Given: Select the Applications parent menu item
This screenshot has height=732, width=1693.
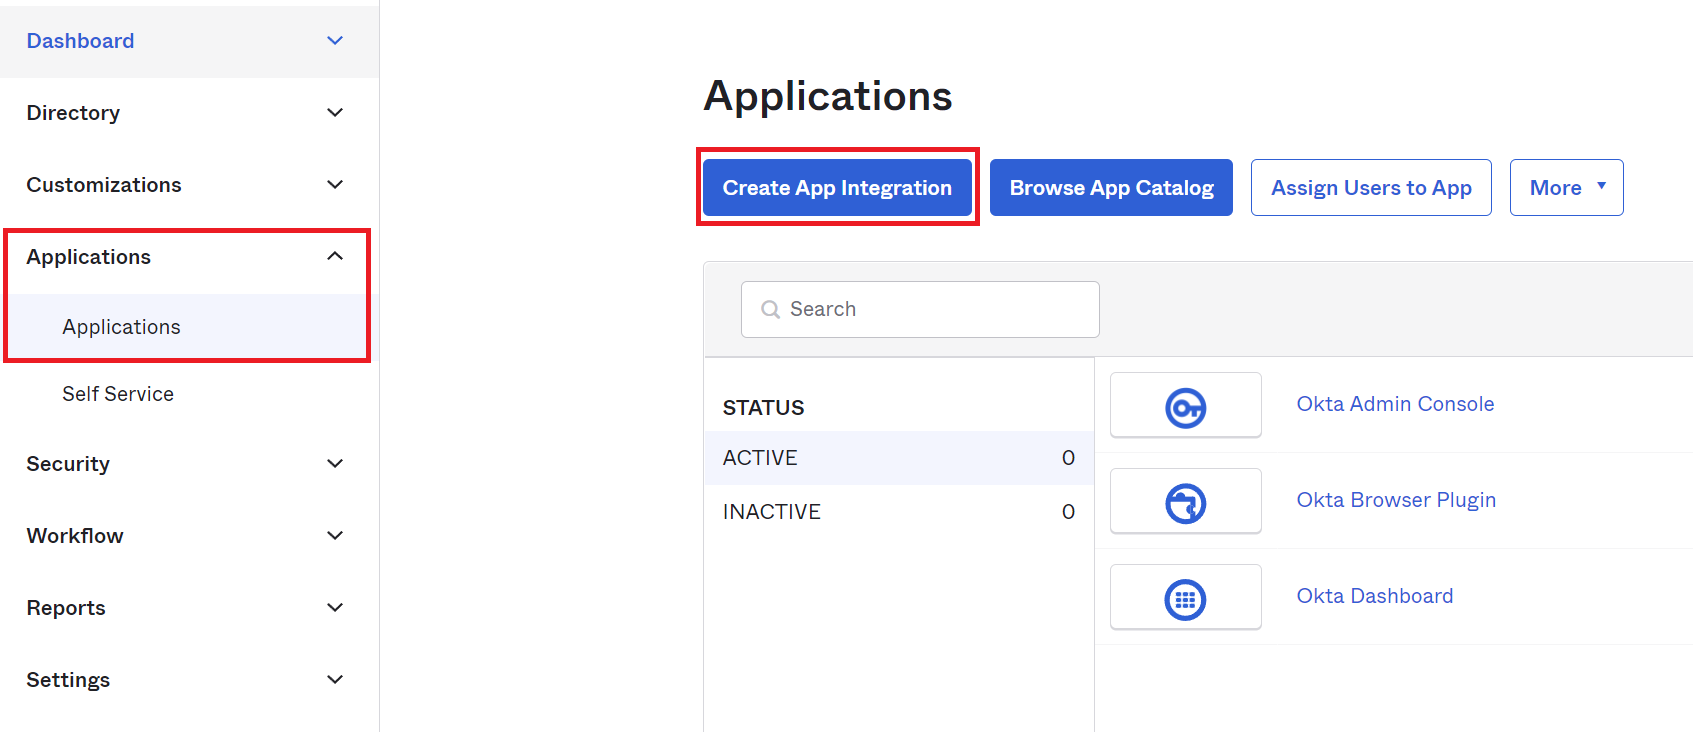Looking at the screenshot, I should click(x=88, y=257).
